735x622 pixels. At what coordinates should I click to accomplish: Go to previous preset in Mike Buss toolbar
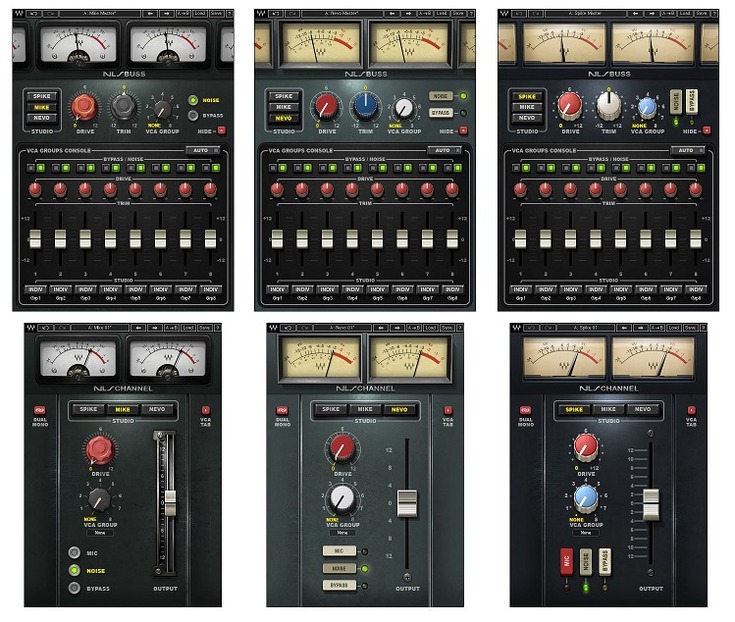click(150, 14)
